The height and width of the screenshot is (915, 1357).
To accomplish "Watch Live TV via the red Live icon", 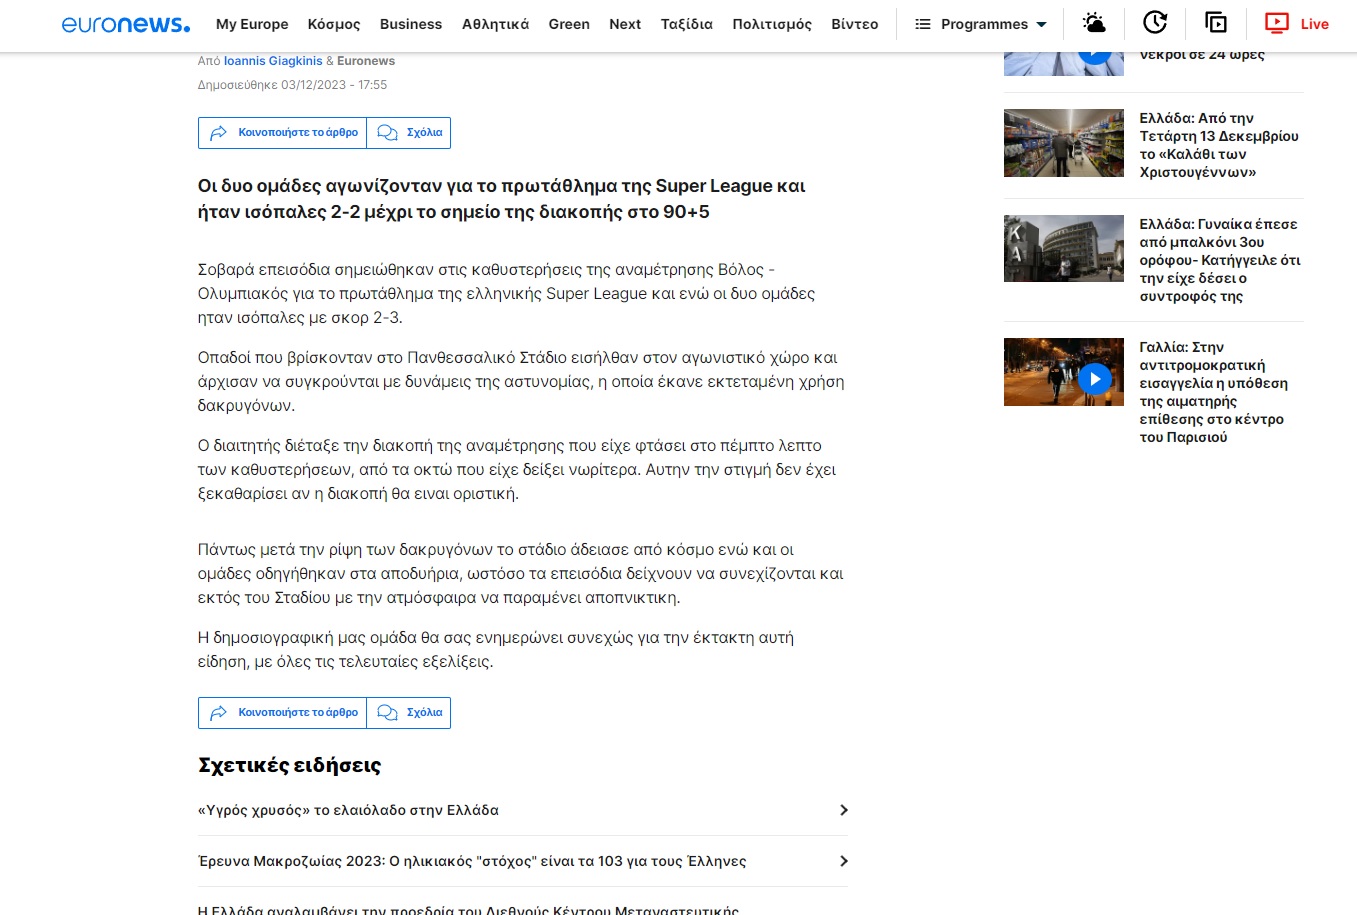I will point(1296,23).
